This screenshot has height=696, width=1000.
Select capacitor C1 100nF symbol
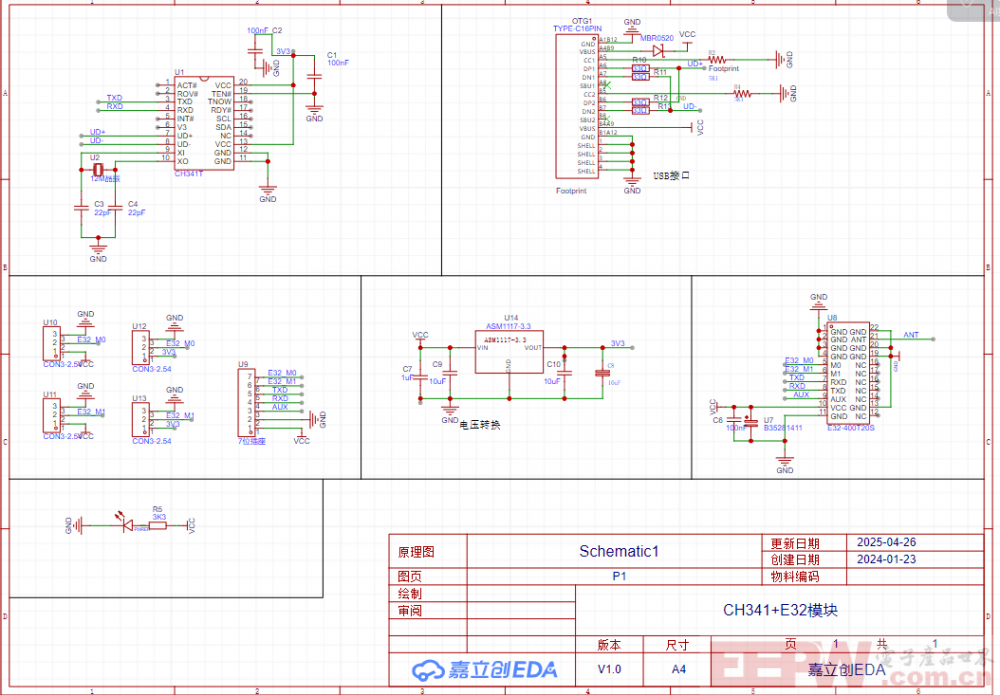coord(314,76)
